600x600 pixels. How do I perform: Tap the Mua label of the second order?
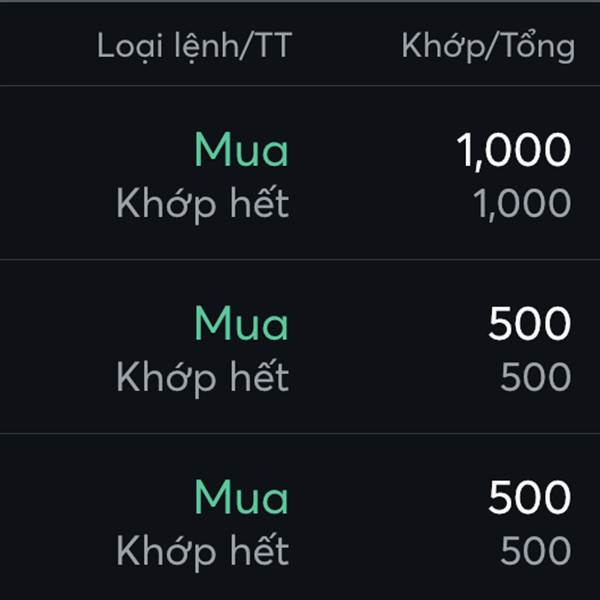pyautogui.click(x=241, y=323)
